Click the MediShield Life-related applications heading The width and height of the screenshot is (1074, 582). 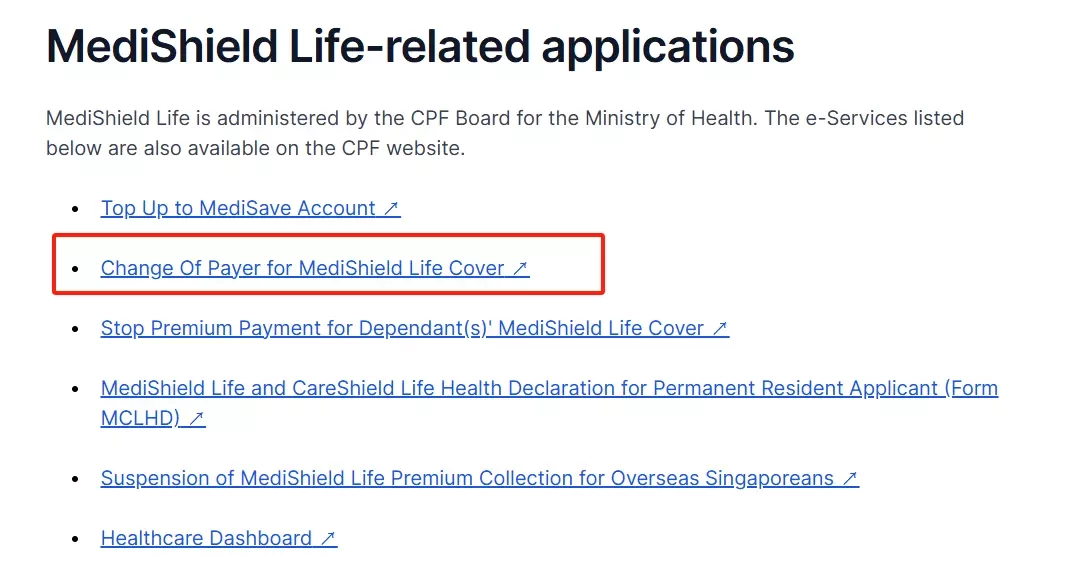[x=420, y=47]
